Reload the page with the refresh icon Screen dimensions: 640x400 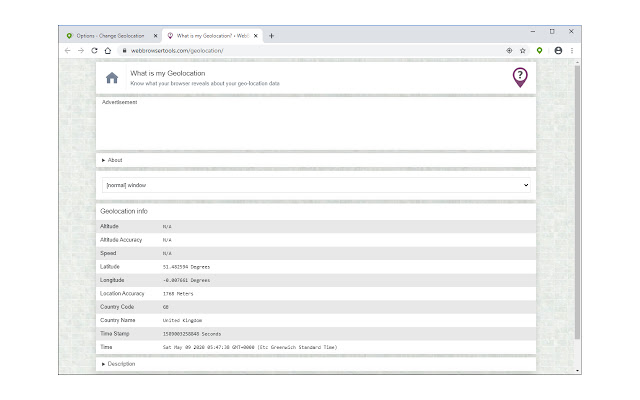(94, 50)
